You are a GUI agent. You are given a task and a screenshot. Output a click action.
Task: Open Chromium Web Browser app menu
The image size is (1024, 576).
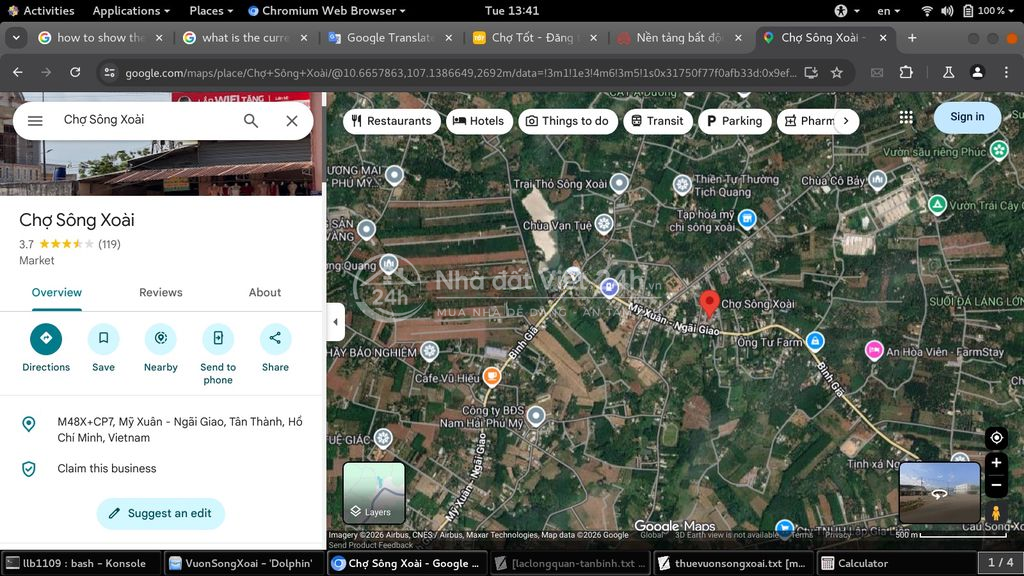click(x=327, y=10)
